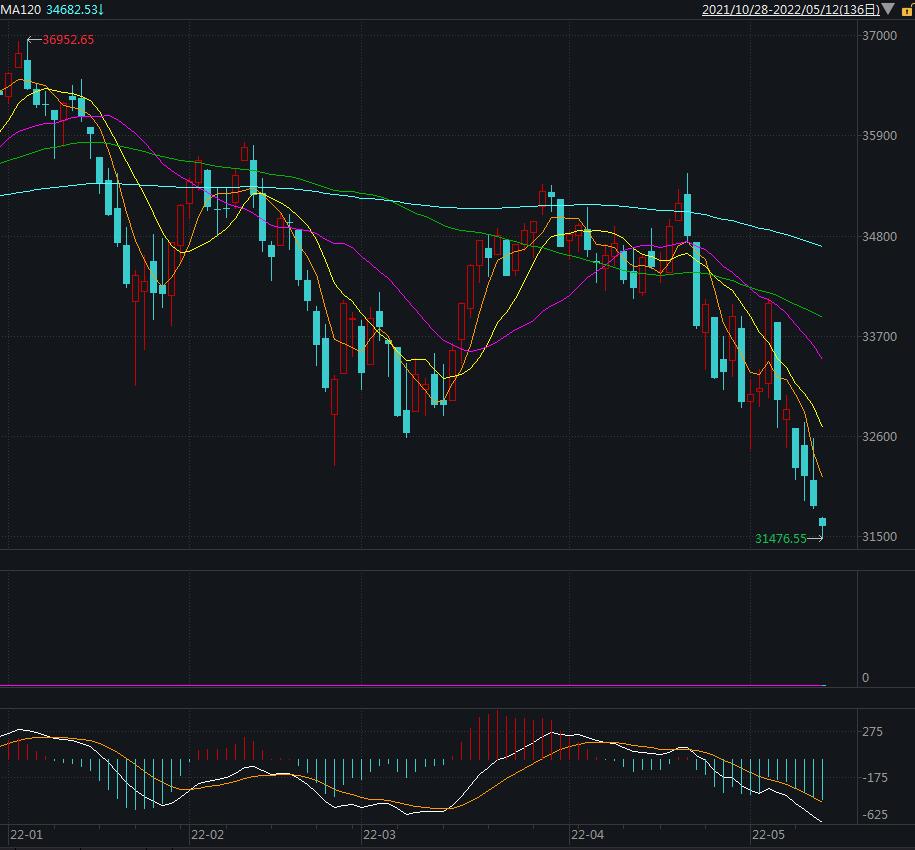Image resolution: width=915 pixels, height=850 pixels.
Task: Select the 22-05 date marker
Action: (x=769, y=835)
